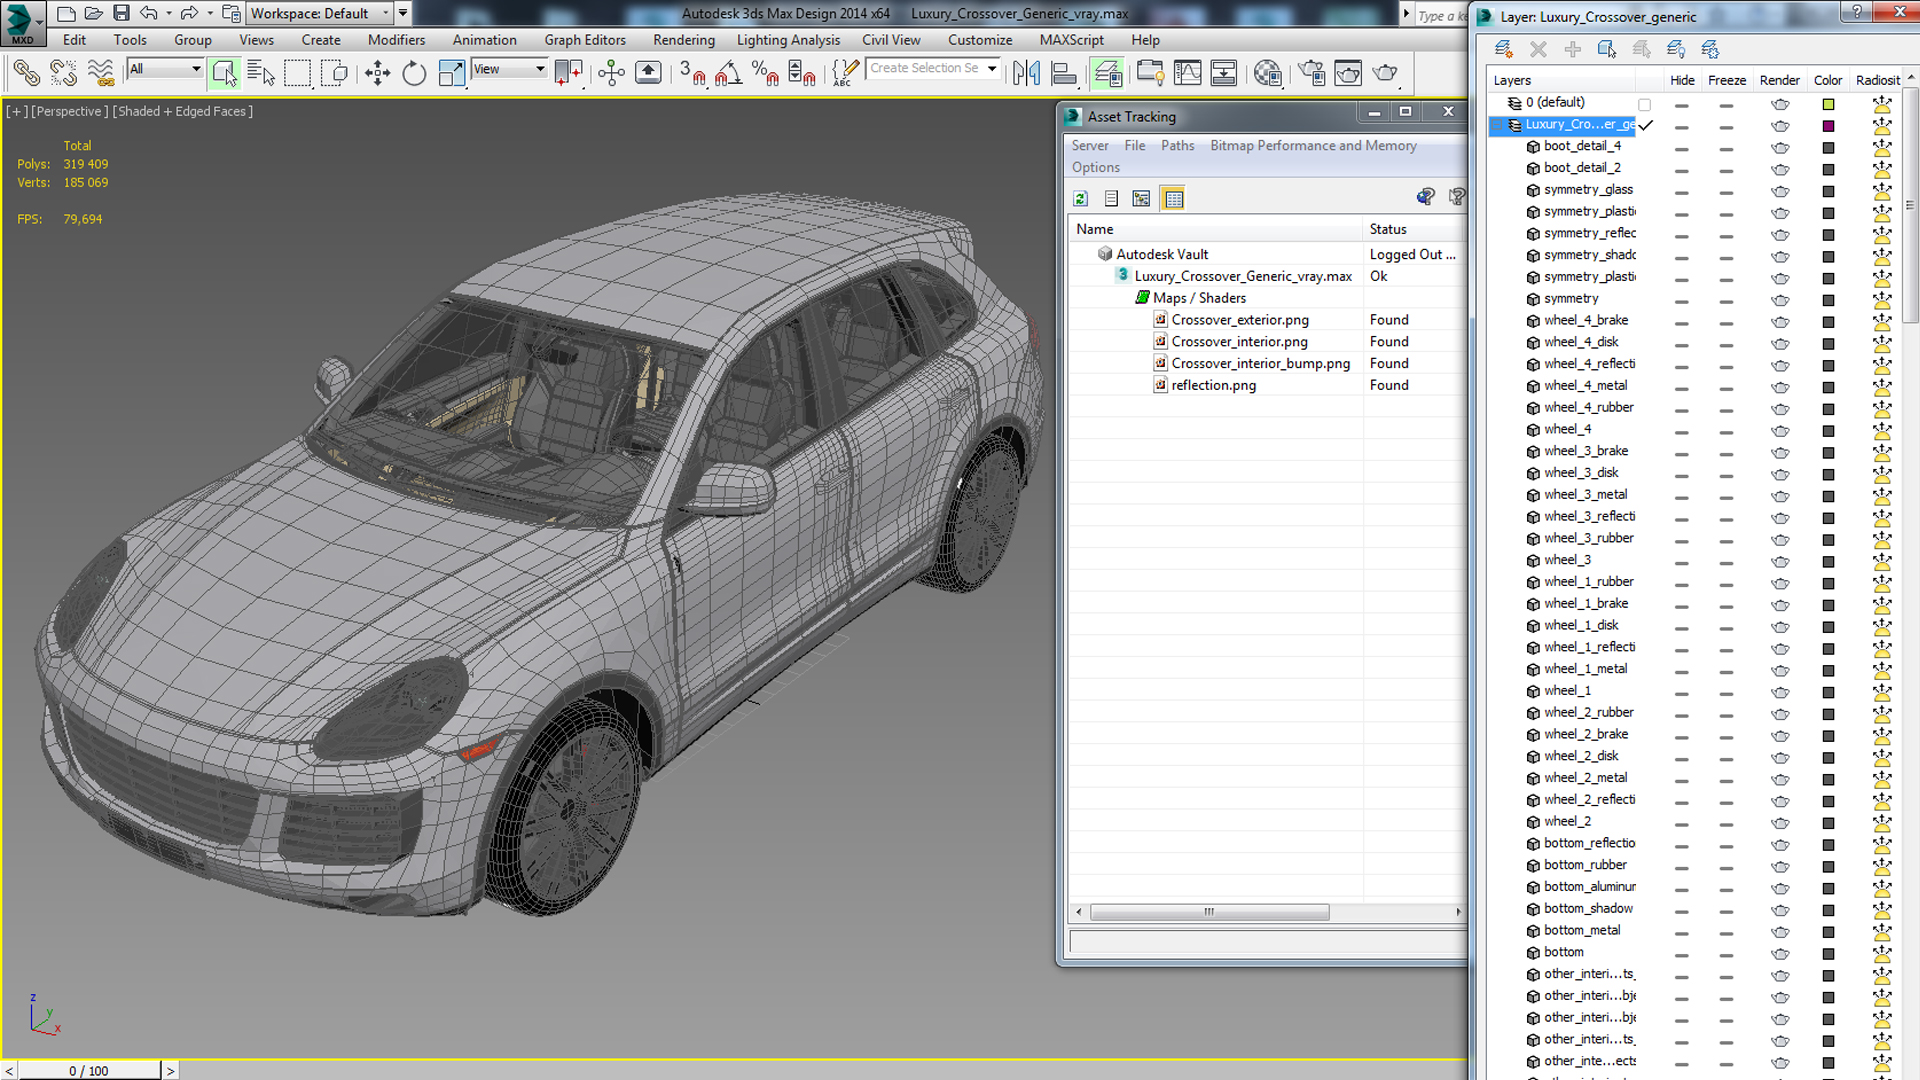1920x1080 pixels.
Task: Switch Asset Tracking to table view
Action: (x=1173, y=198)
